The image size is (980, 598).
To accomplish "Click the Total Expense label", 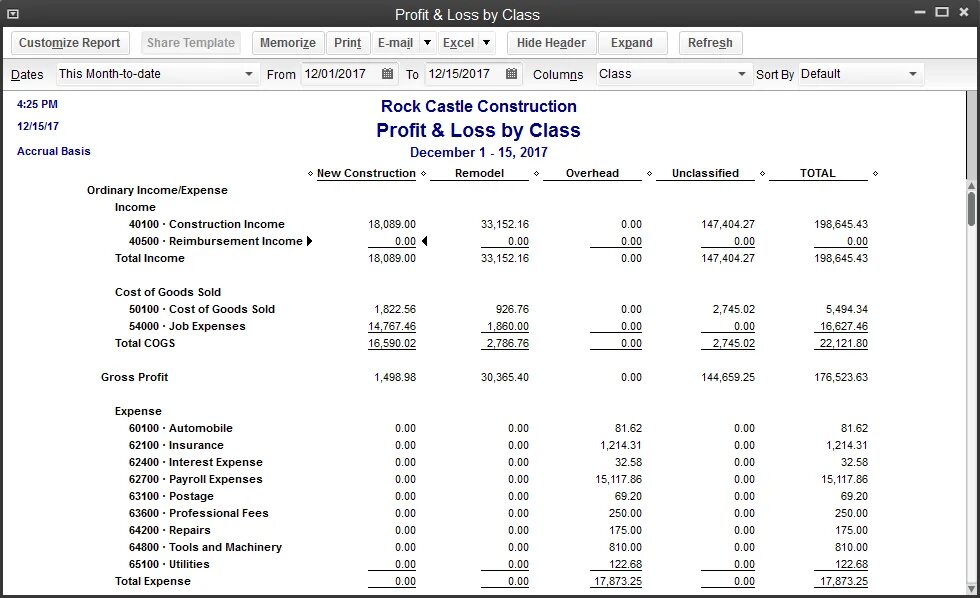I will click(x=152, y=581).
